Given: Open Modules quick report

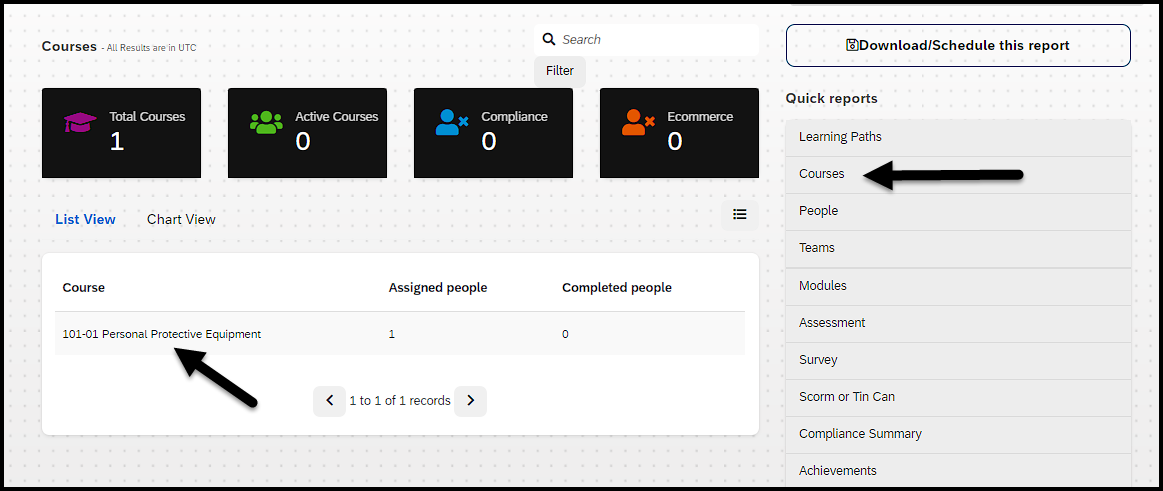Looking at the screenshot, I should tap(958, 286).
